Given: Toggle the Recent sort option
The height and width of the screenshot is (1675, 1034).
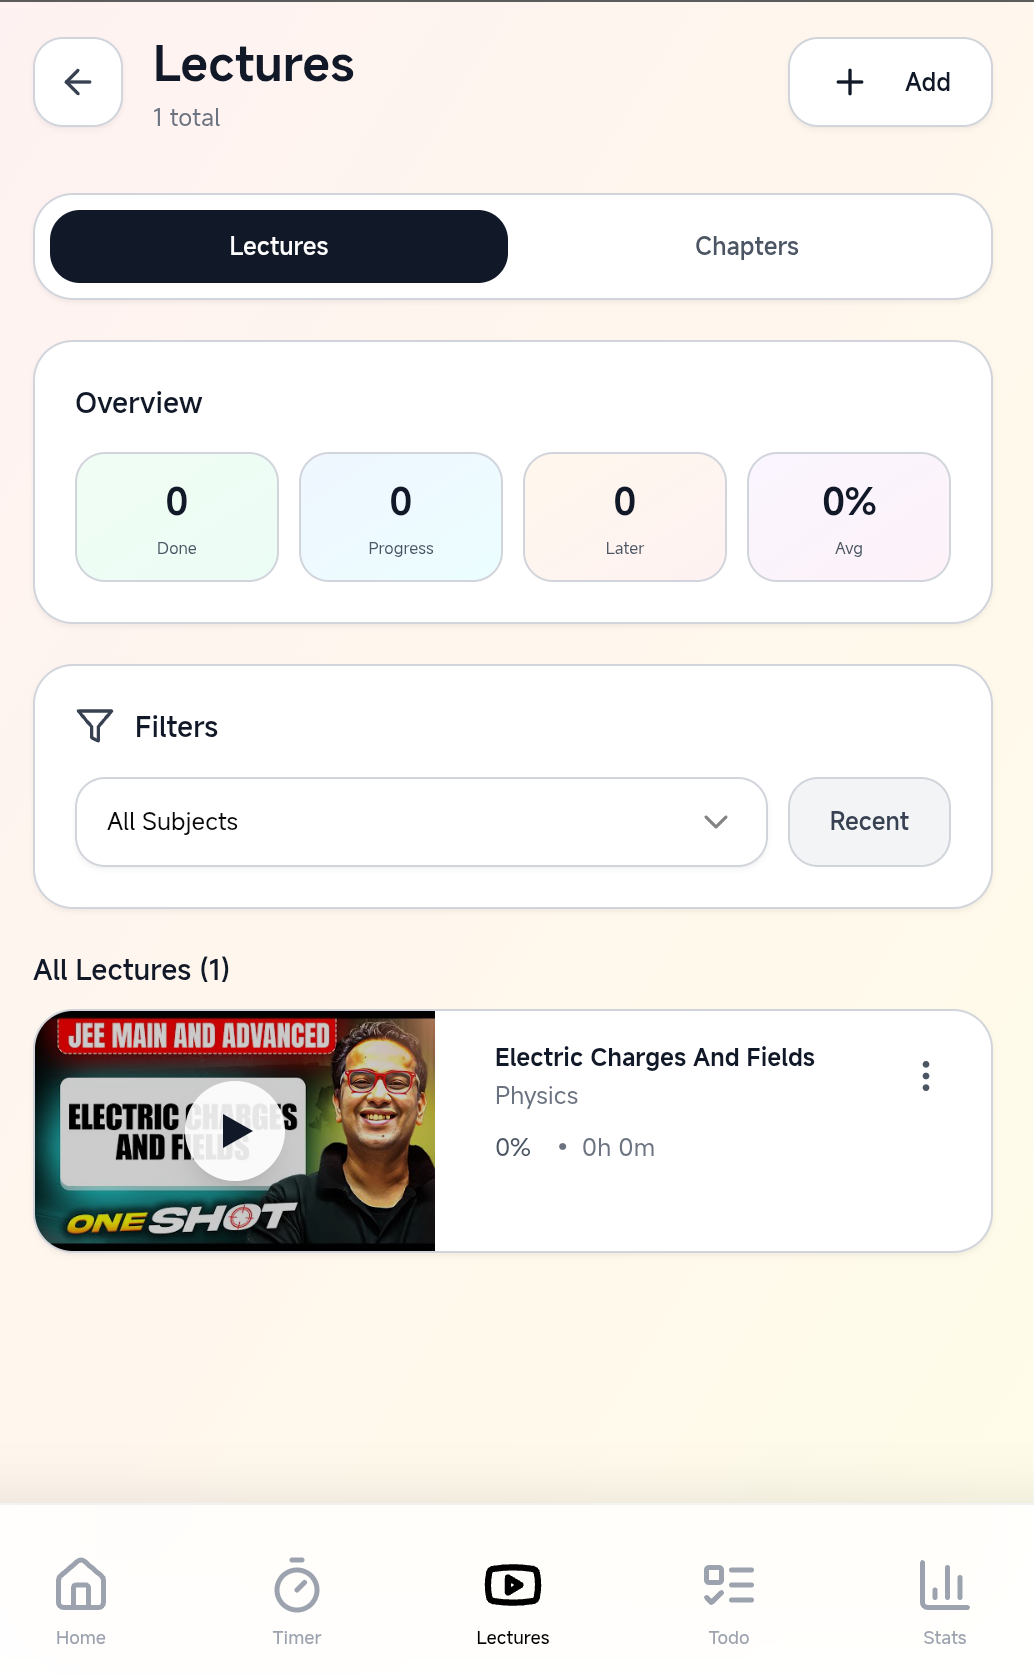Looking at the screenshot, I should point(868,822).
